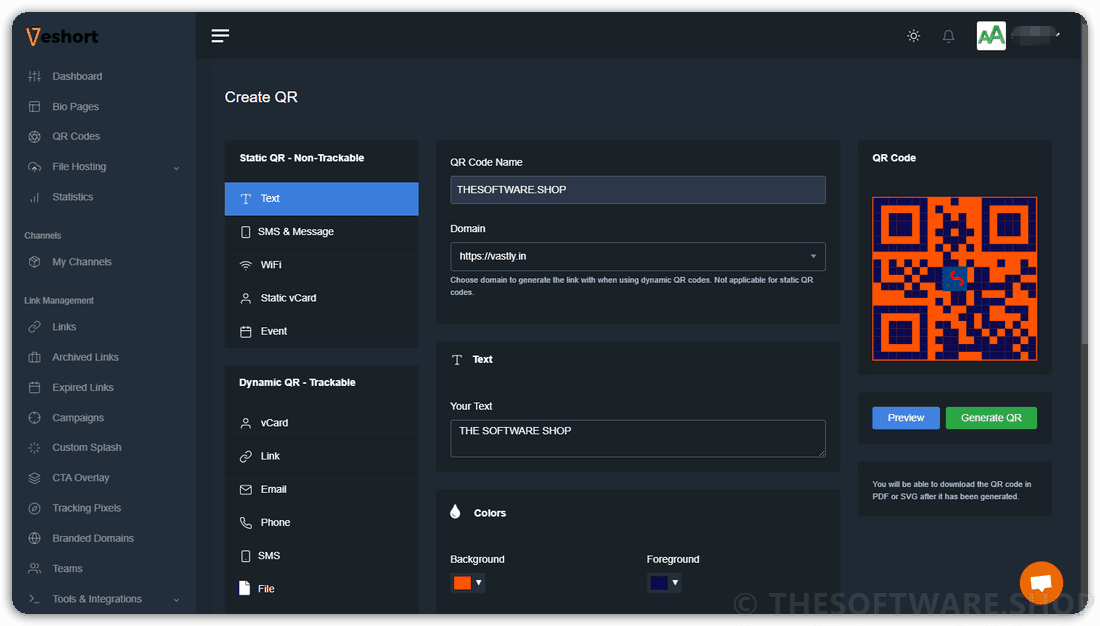Screen dimensions: 1100x626
Task: Go to Dashboard page
Action: coord(77,76)
